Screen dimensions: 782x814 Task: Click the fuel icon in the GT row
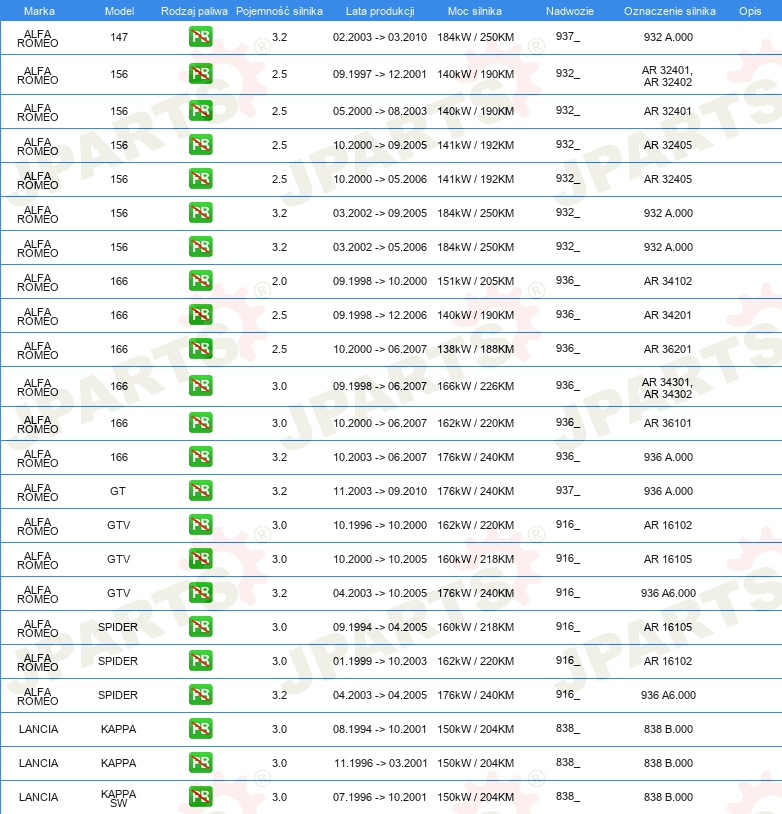[200, 491]
